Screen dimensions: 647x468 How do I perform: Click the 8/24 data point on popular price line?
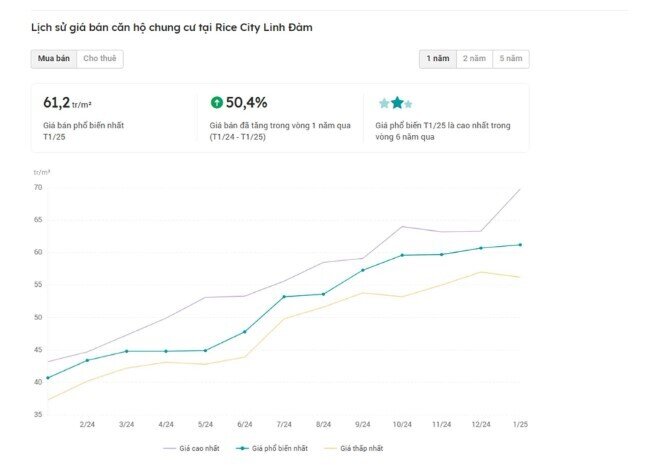click(324, 294)
